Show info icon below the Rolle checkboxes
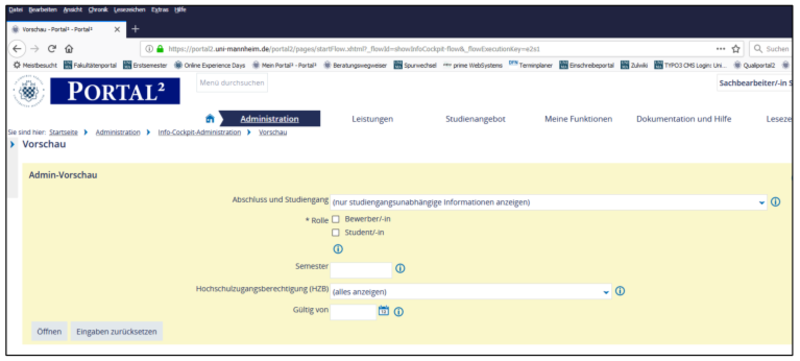The height and width of the screenshot is (361, 800). (338, 249)
